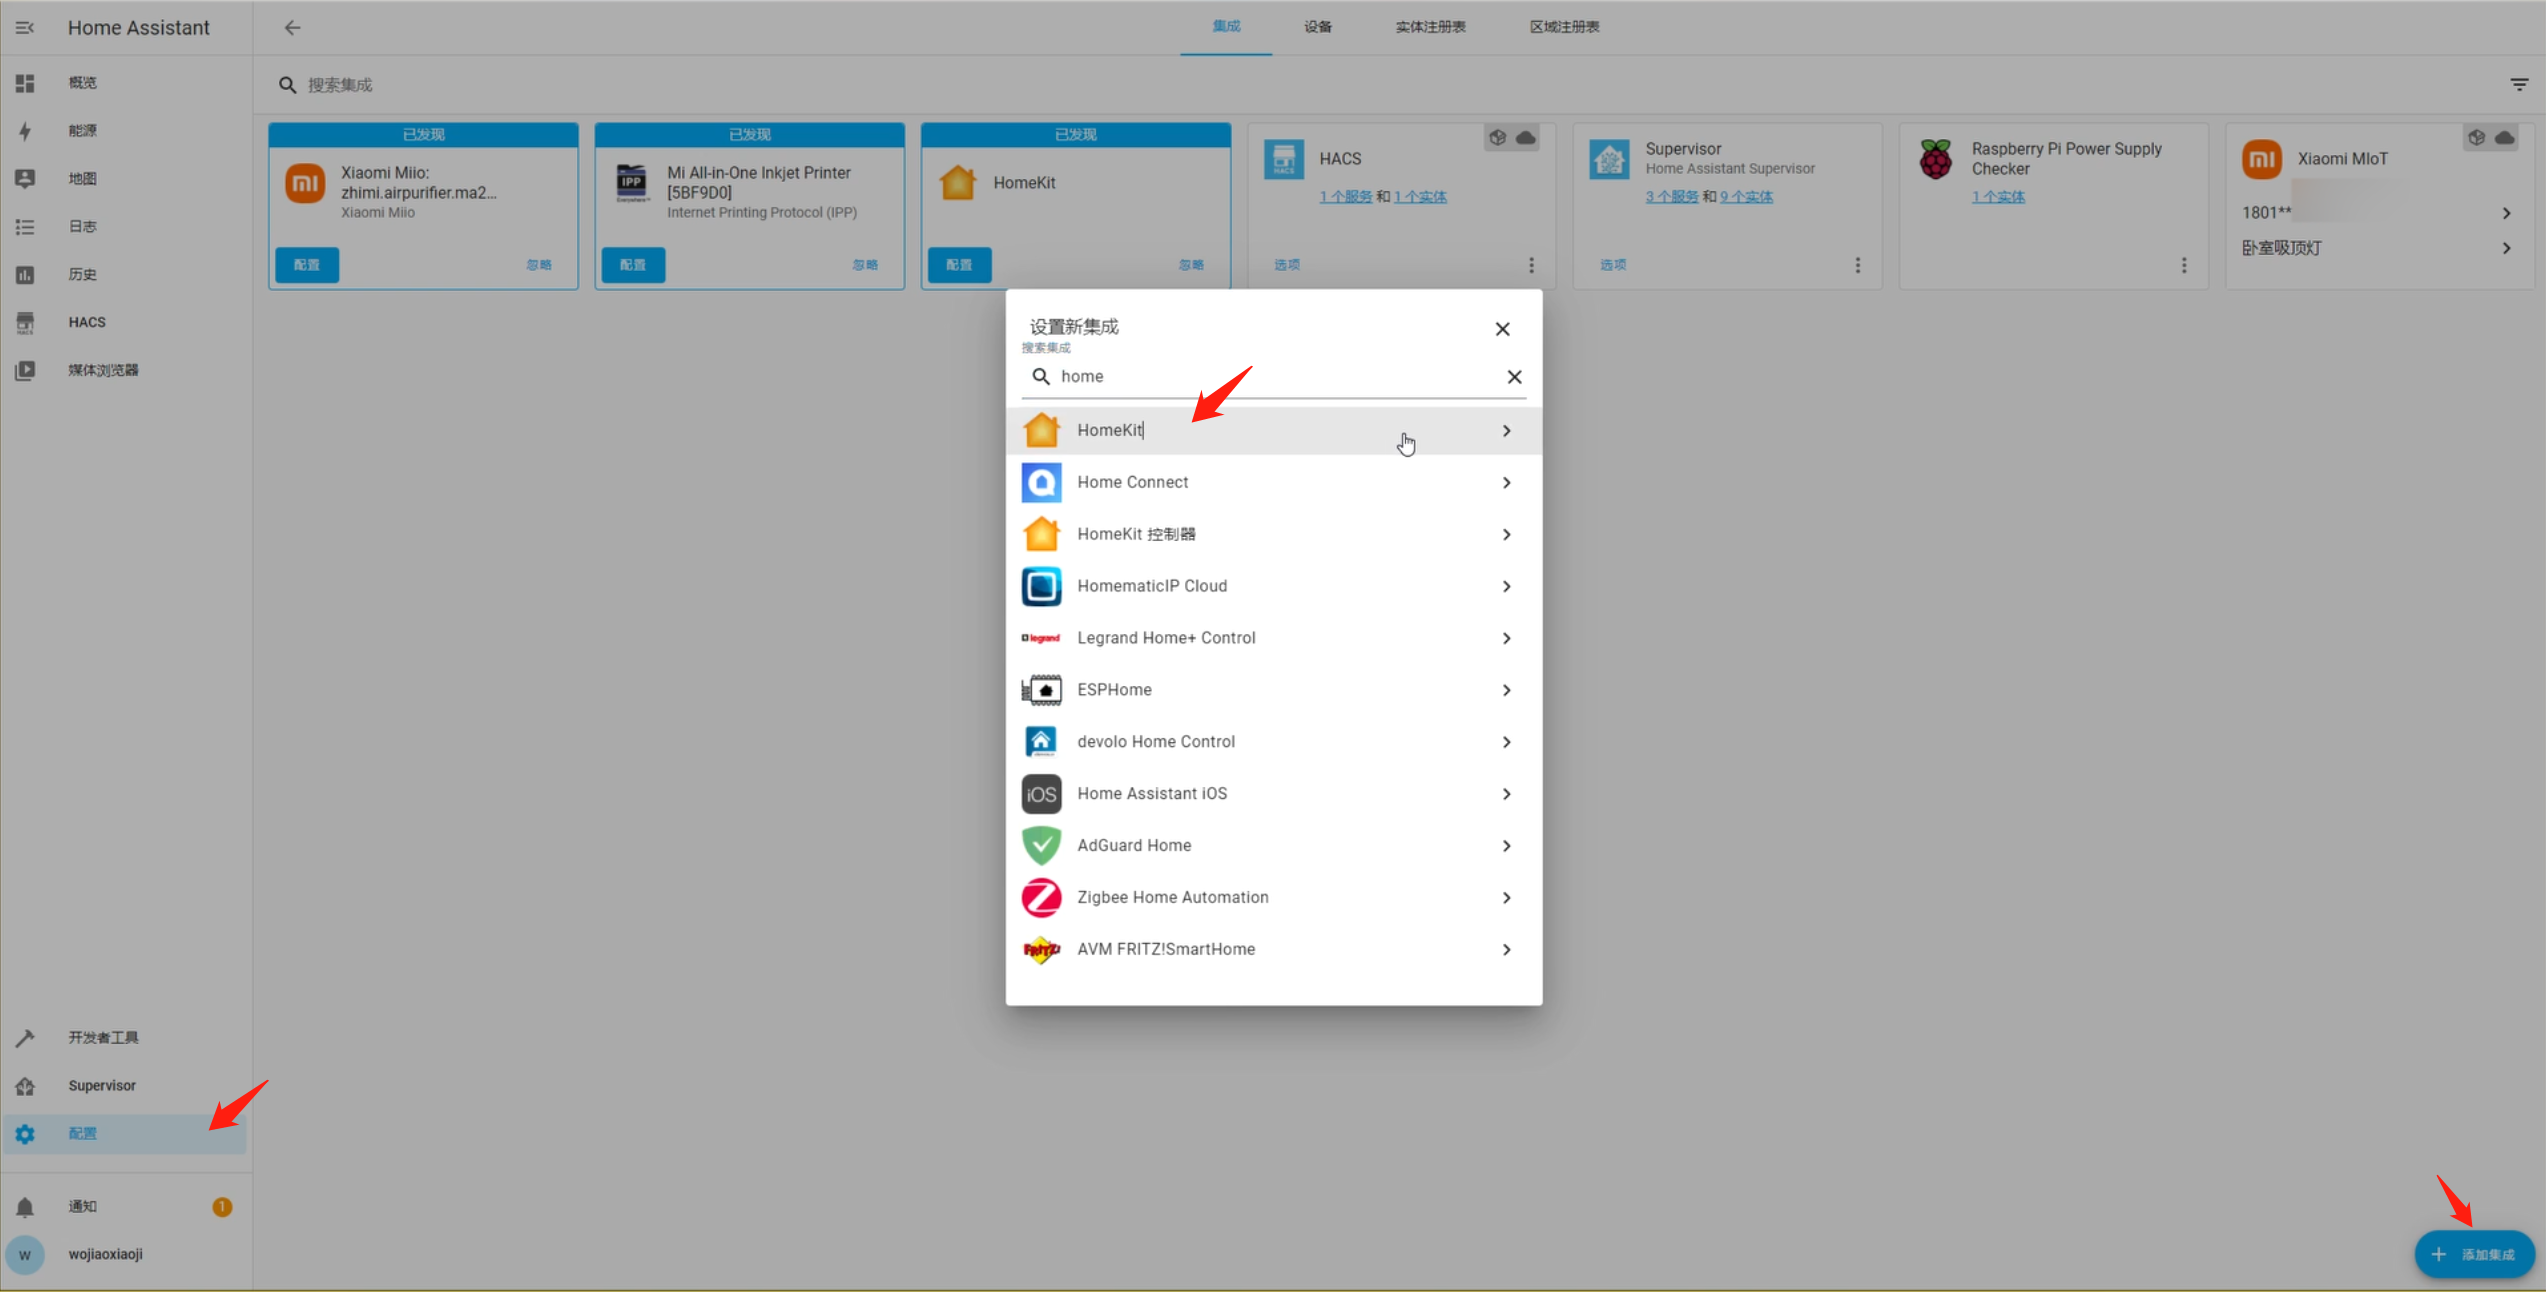
Task: Open the overview dashboard icon in sidebar
Action: click(25, 83)
